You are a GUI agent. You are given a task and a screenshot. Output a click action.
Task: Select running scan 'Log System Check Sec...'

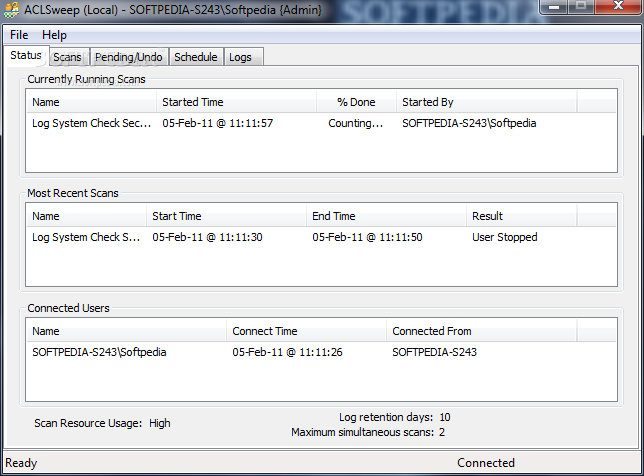coord(92,123)
